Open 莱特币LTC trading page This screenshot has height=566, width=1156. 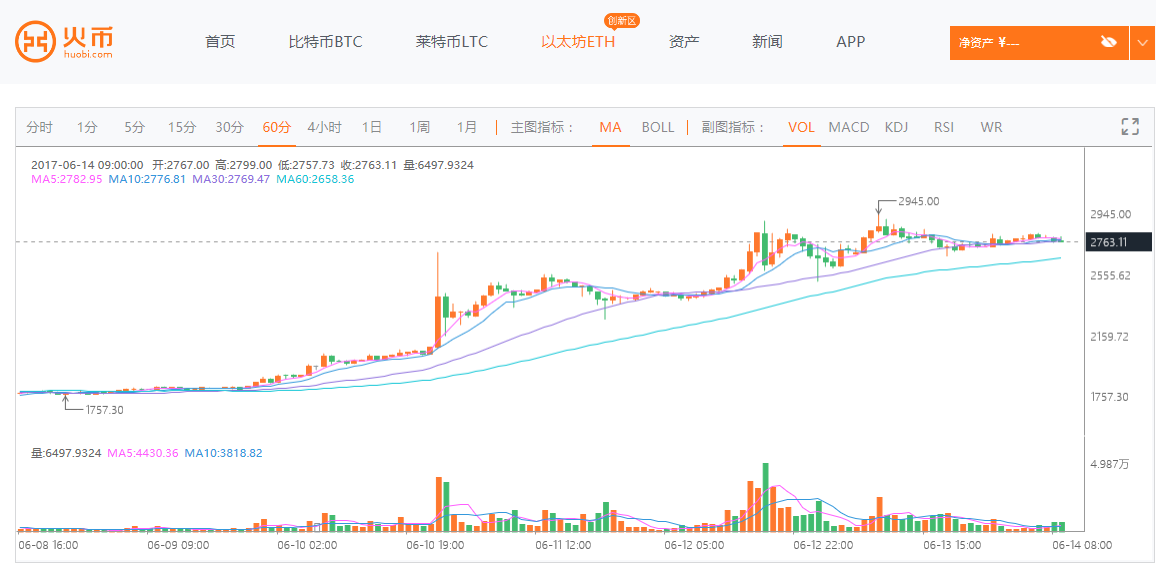[x=452, y=42]
